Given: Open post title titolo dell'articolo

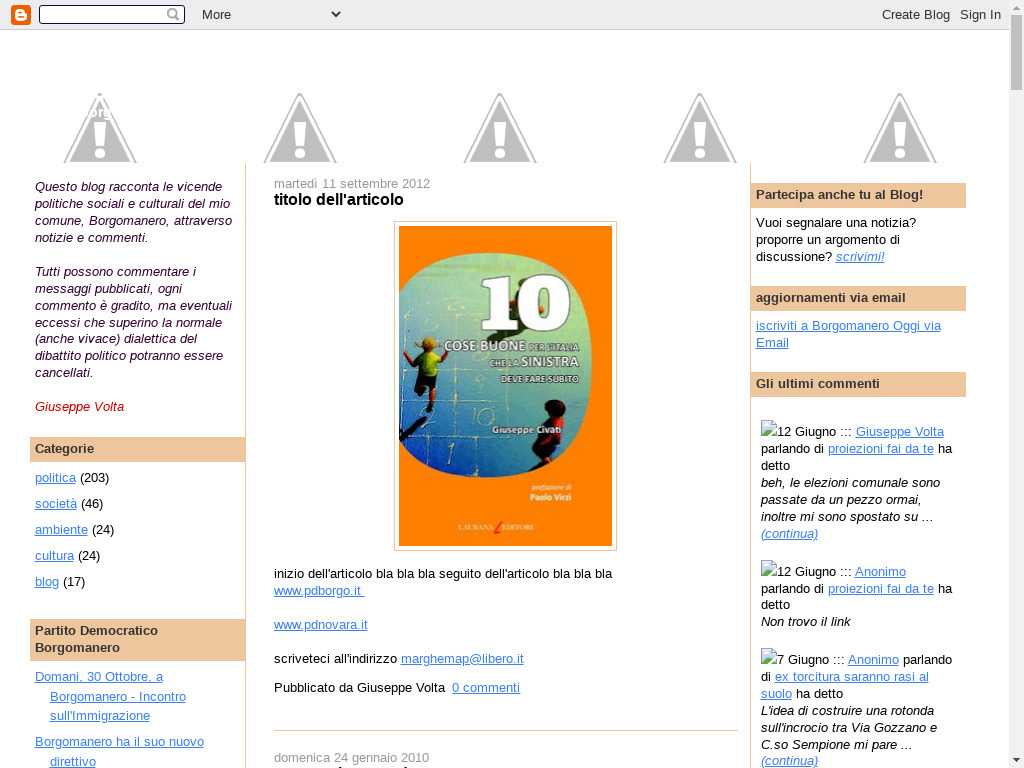Looking at the screenshot, I should pos(338,200).
